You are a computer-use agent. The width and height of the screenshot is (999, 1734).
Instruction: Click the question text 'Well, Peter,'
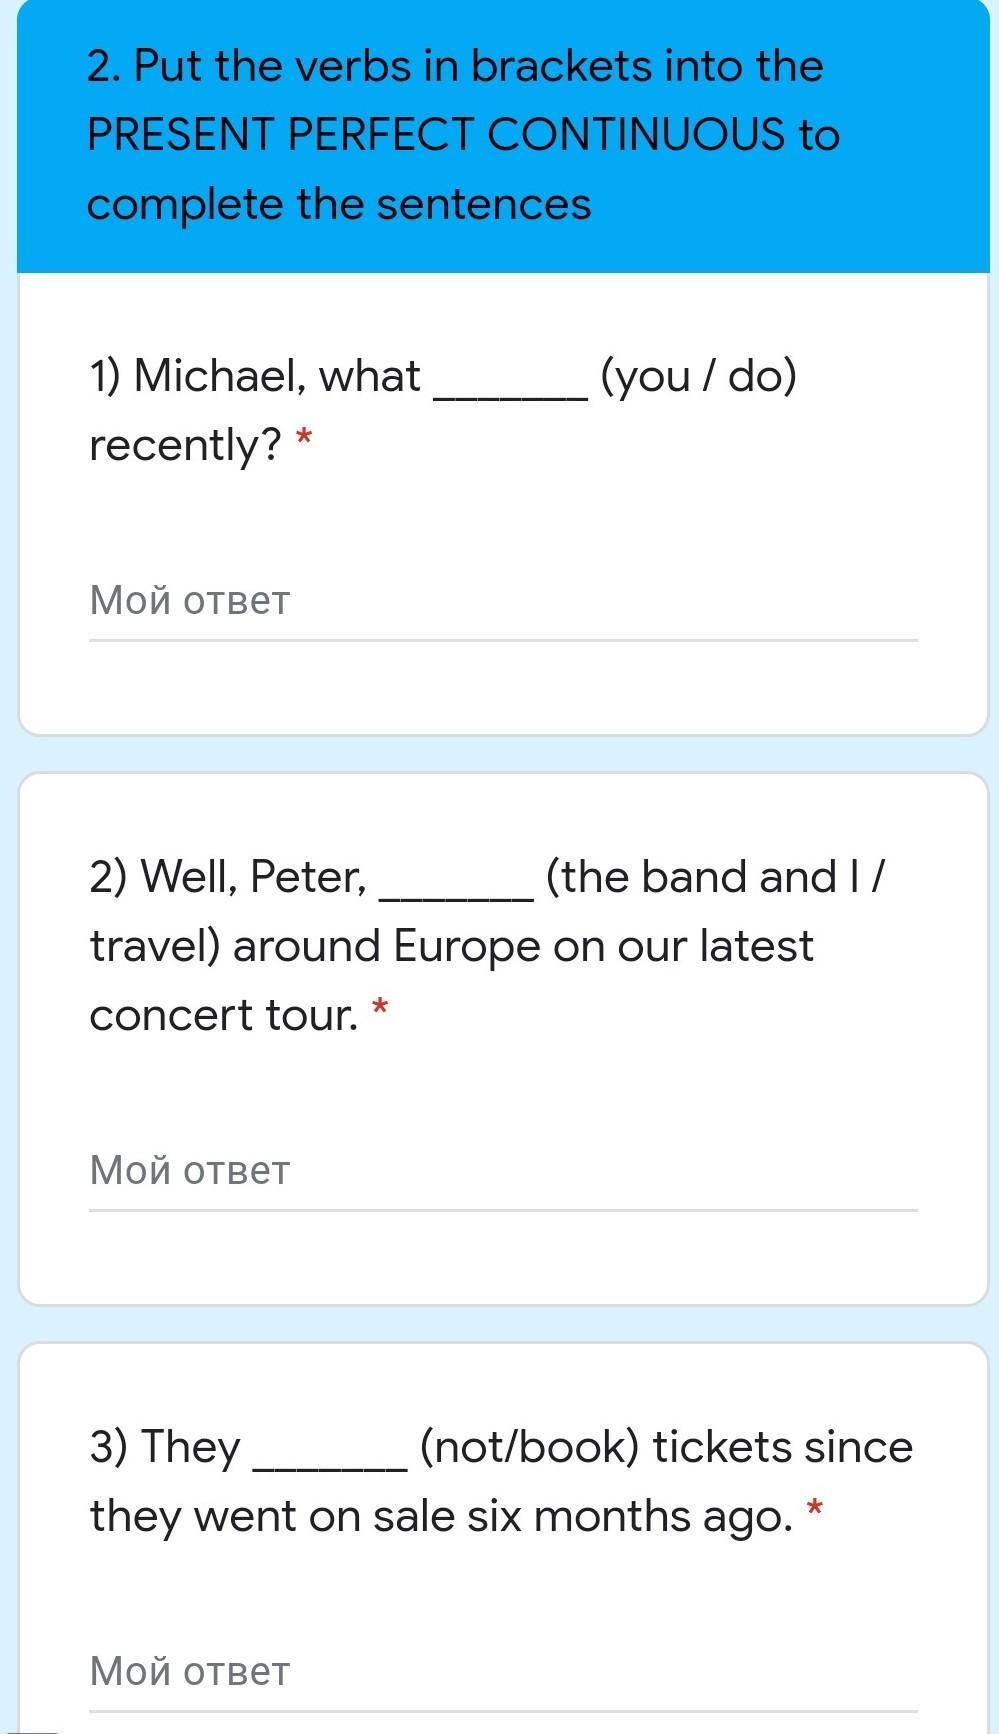[228, 878]
